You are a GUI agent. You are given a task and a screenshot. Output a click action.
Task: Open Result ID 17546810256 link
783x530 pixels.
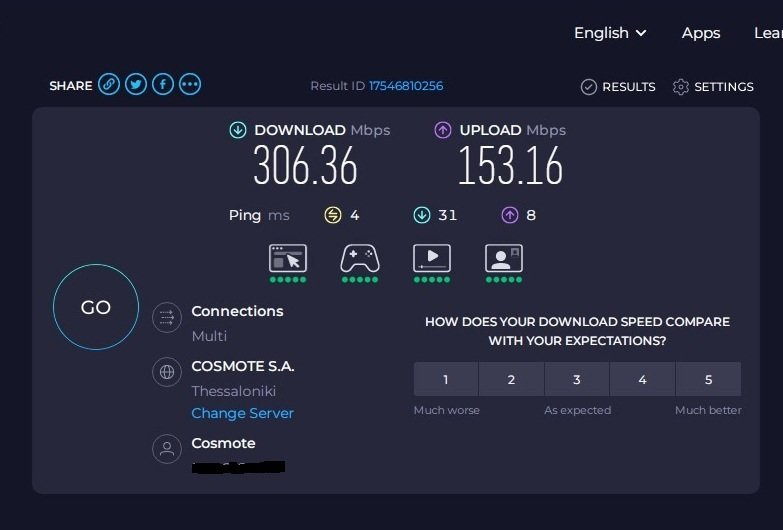tap(406, 86)
